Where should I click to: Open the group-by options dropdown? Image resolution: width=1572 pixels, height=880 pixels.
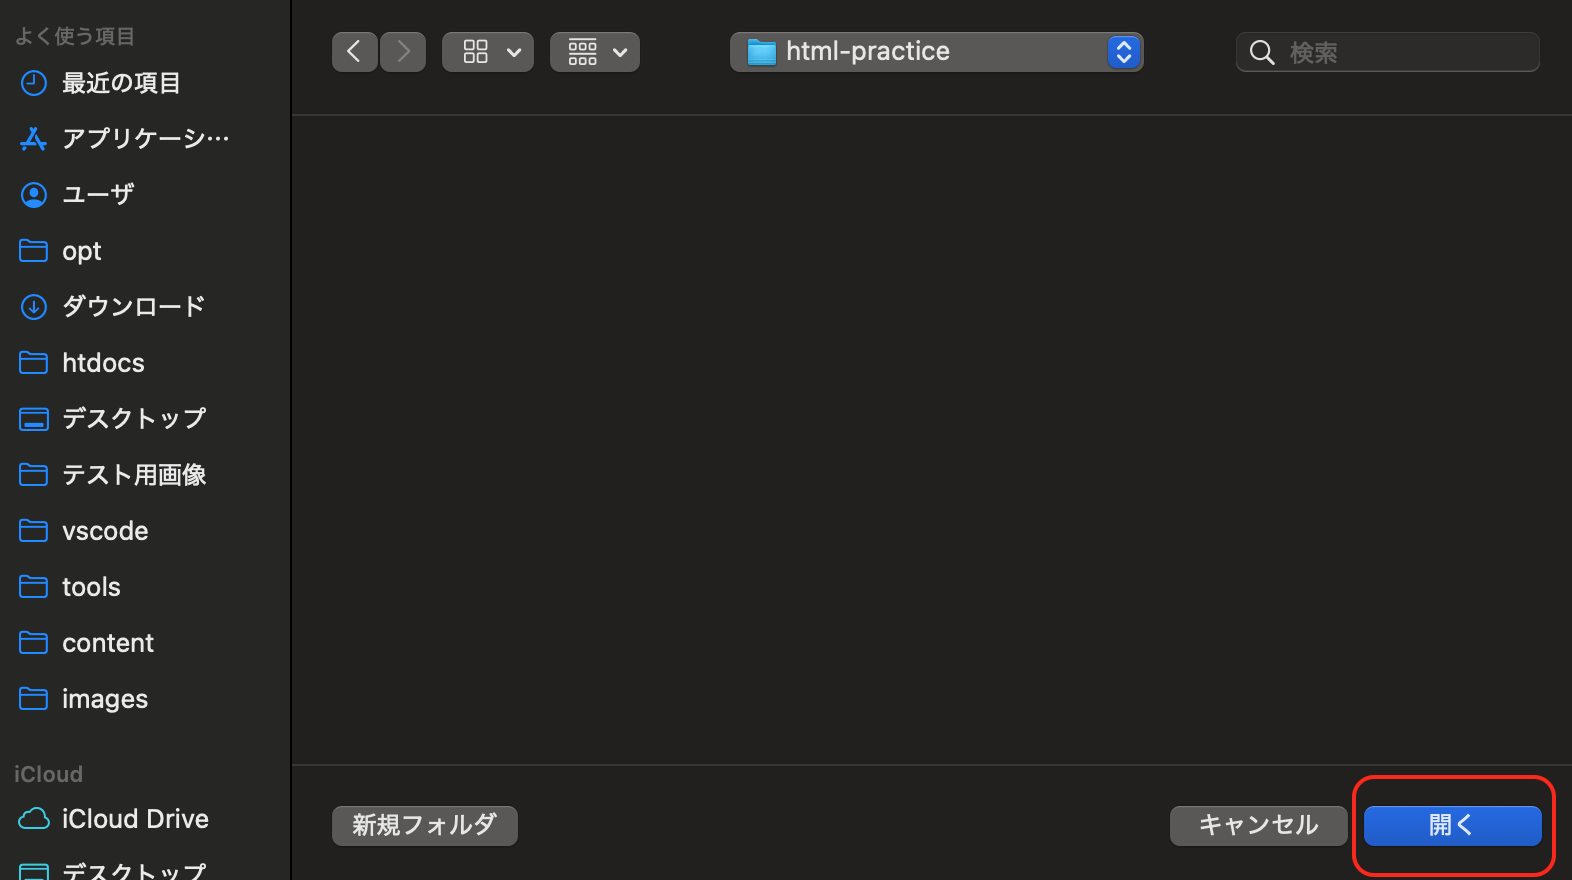595,52
